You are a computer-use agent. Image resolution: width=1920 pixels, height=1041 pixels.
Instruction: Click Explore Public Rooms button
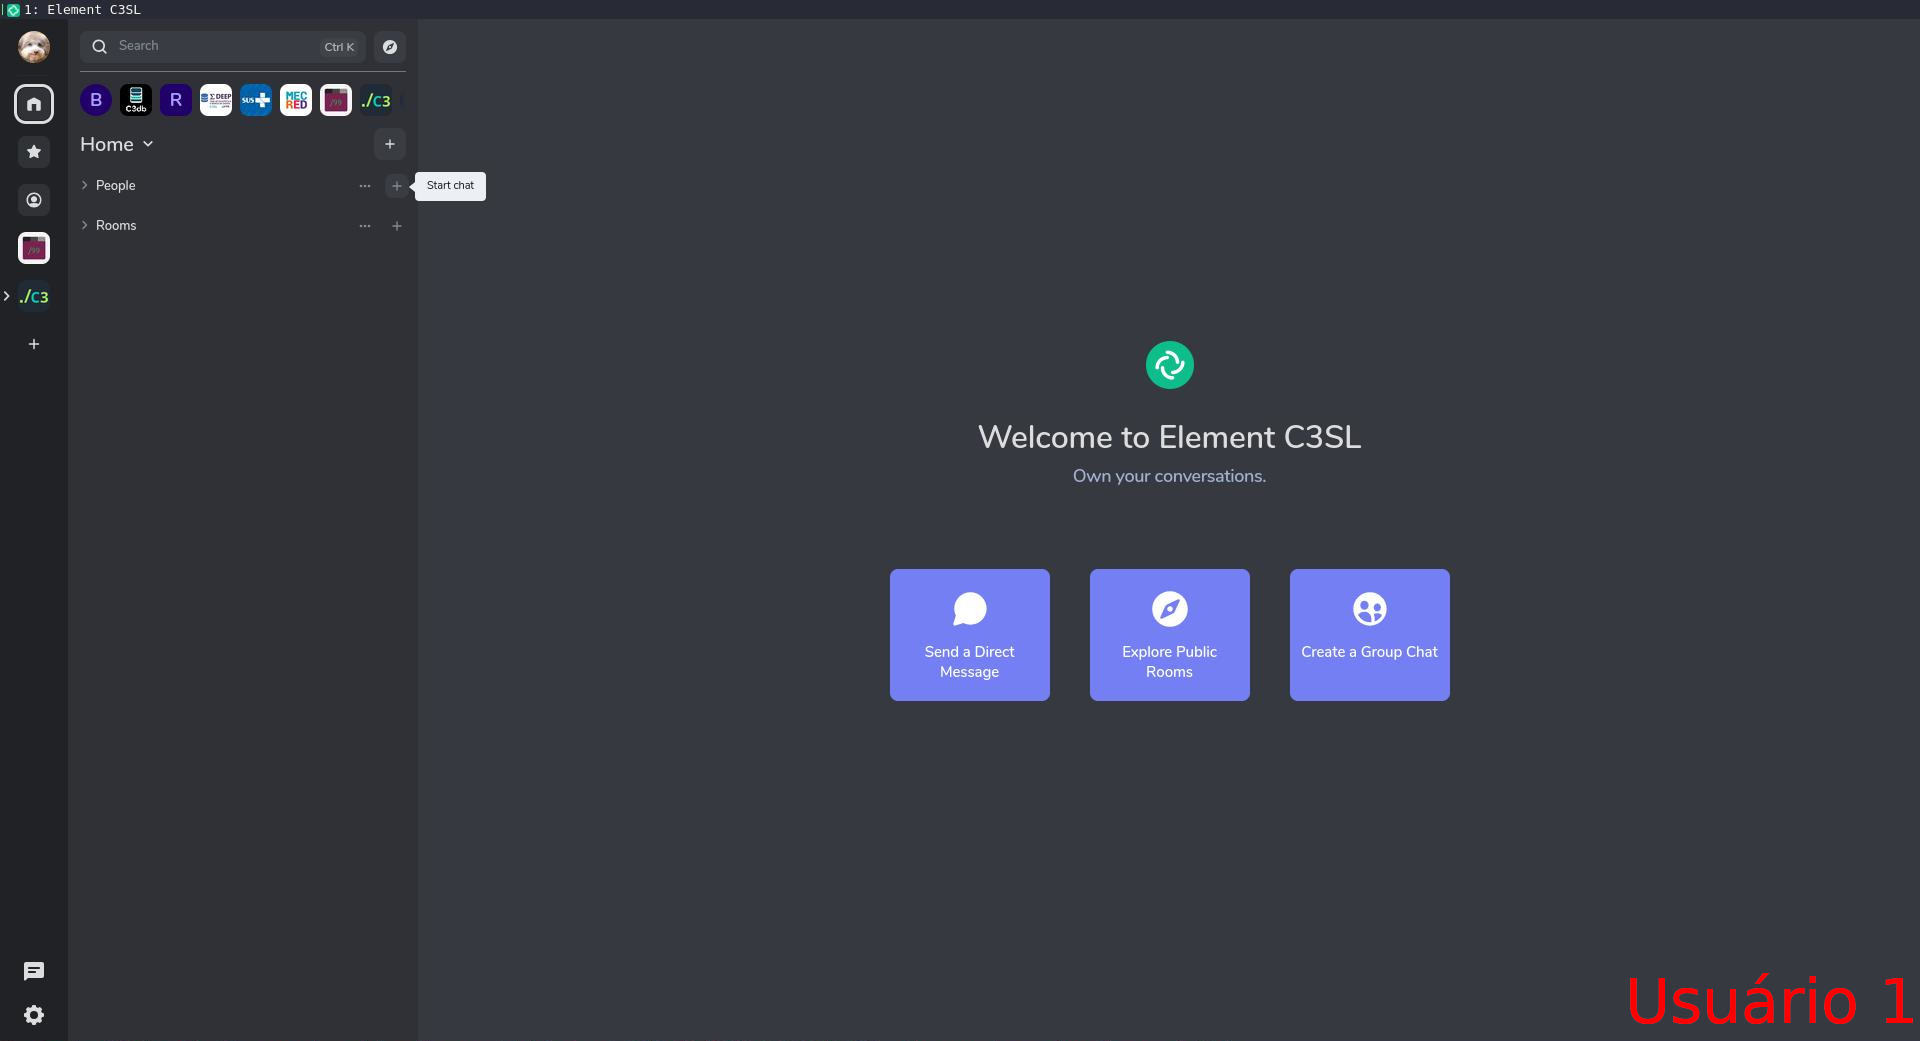click(x=1169, y=634)
